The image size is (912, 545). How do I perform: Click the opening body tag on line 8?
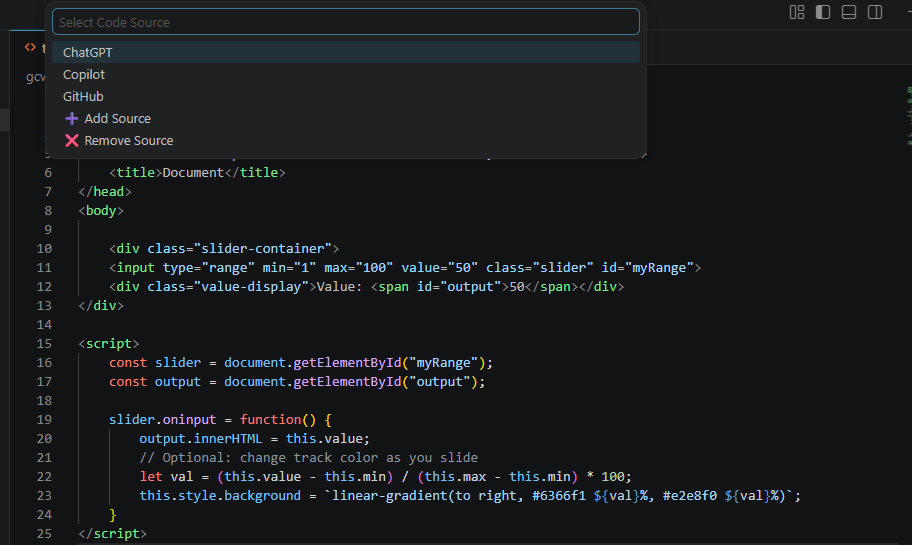(101, 211)
